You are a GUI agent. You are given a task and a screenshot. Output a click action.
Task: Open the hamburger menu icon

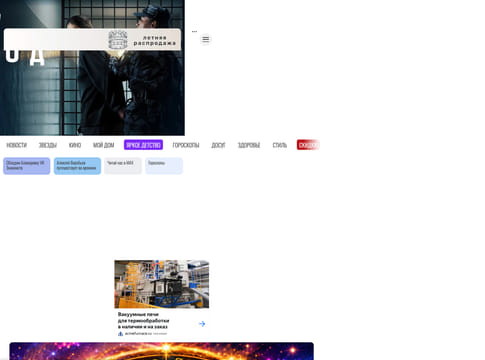[x=206, y=39]
